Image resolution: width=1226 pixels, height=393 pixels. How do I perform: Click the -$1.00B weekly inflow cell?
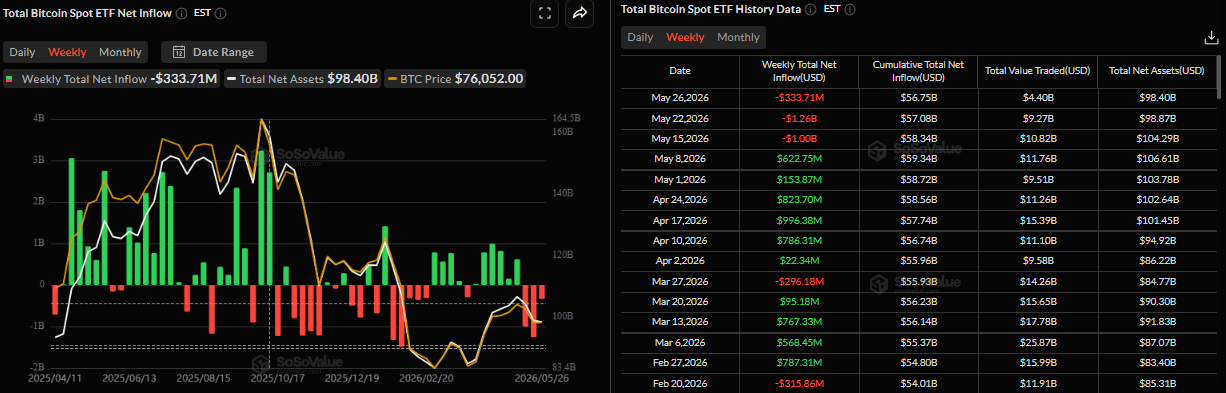point(799,138)
